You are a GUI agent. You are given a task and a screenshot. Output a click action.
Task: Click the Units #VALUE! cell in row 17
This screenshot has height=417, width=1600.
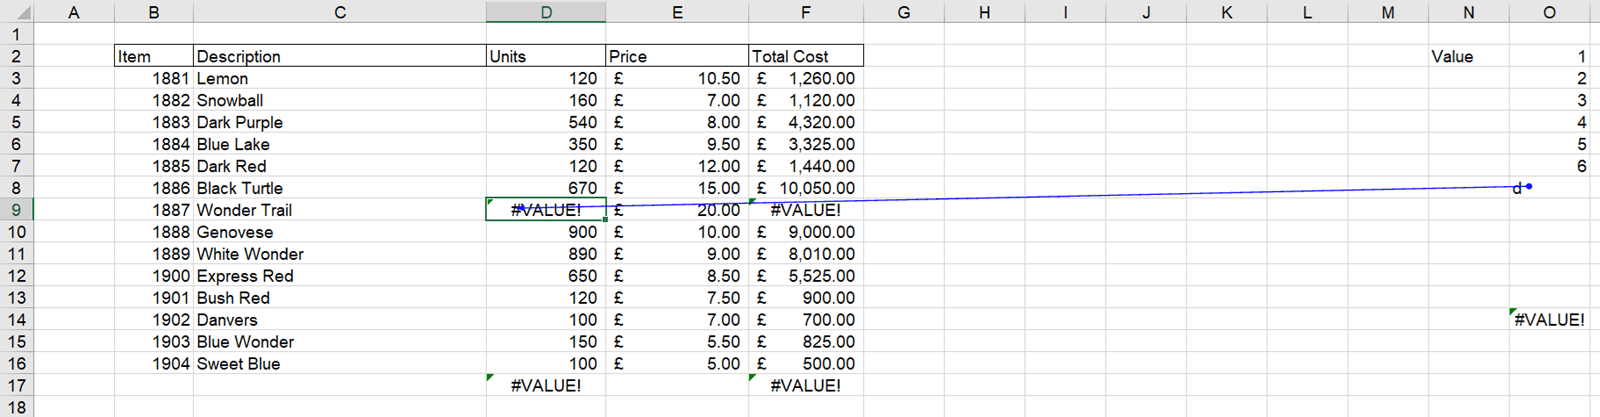[545, 386]
